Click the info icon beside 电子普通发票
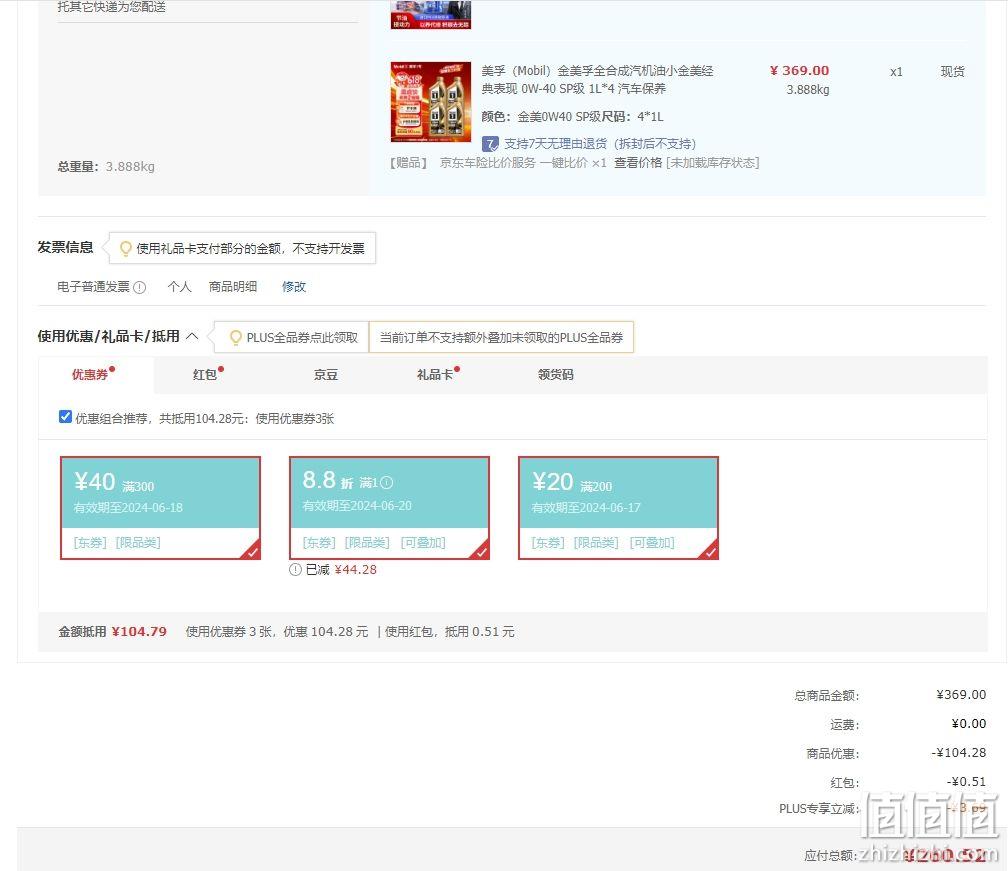Viewport: 1008px width, 871px height. [140, 287]
